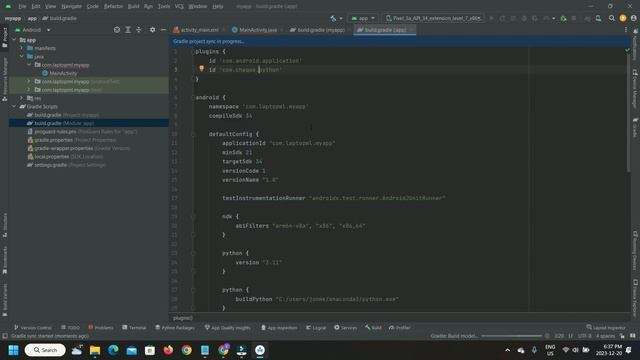Click the Search Everywhere magnifier icon
This screenshot has height=360, width=640.
tap(611, 18)
